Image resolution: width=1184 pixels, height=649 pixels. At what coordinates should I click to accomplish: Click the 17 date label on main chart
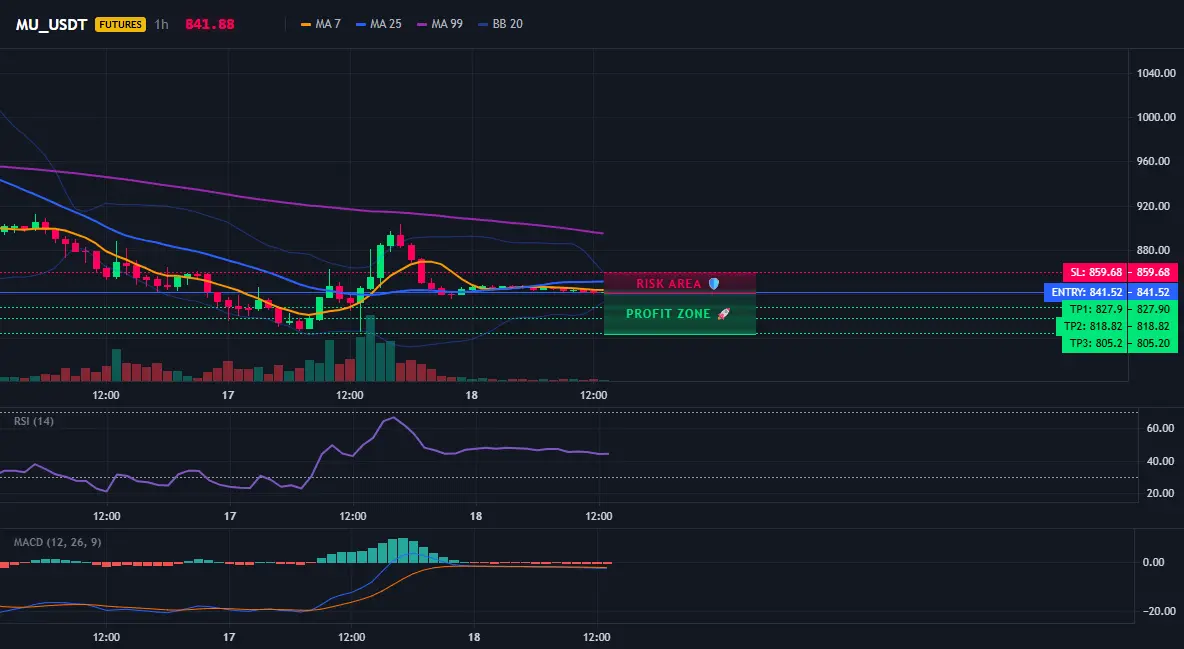click(228, 395)
